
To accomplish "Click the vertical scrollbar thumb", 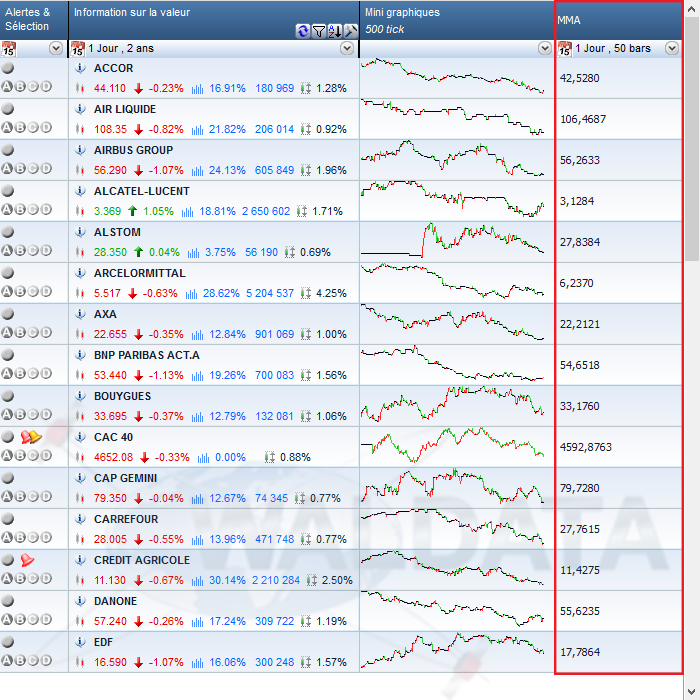I will (692, 139).
